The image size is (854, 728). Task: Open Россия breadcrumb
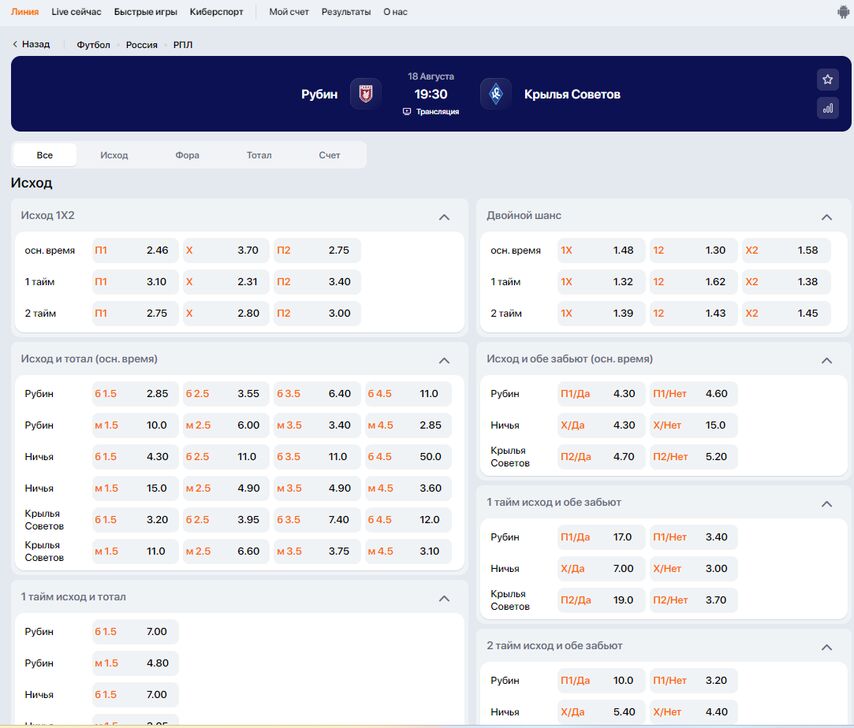tap(142, 45)
